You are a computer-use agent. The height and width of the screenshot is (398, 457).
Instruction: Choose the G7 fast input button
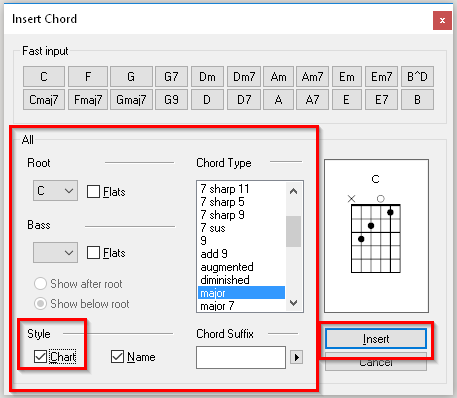[x=171, y=77]
